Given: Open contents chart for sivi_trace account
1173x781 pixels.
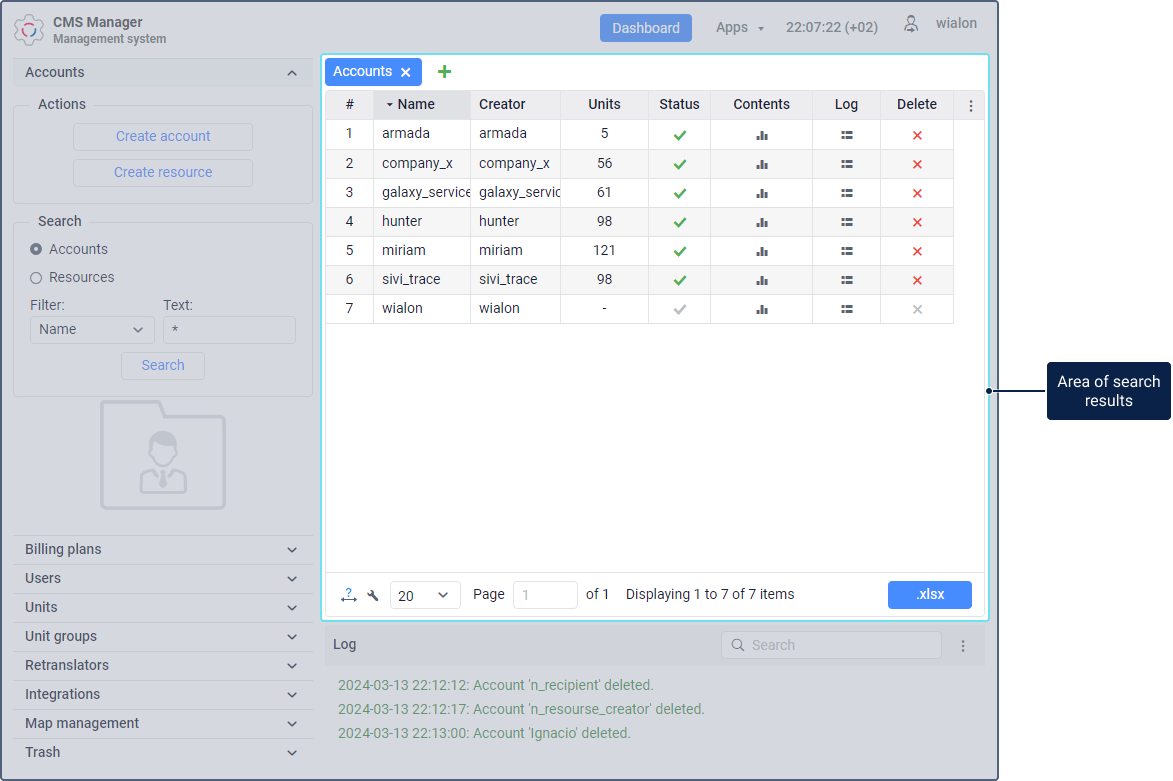Looking at the screenshot, I should click(762, 281).
